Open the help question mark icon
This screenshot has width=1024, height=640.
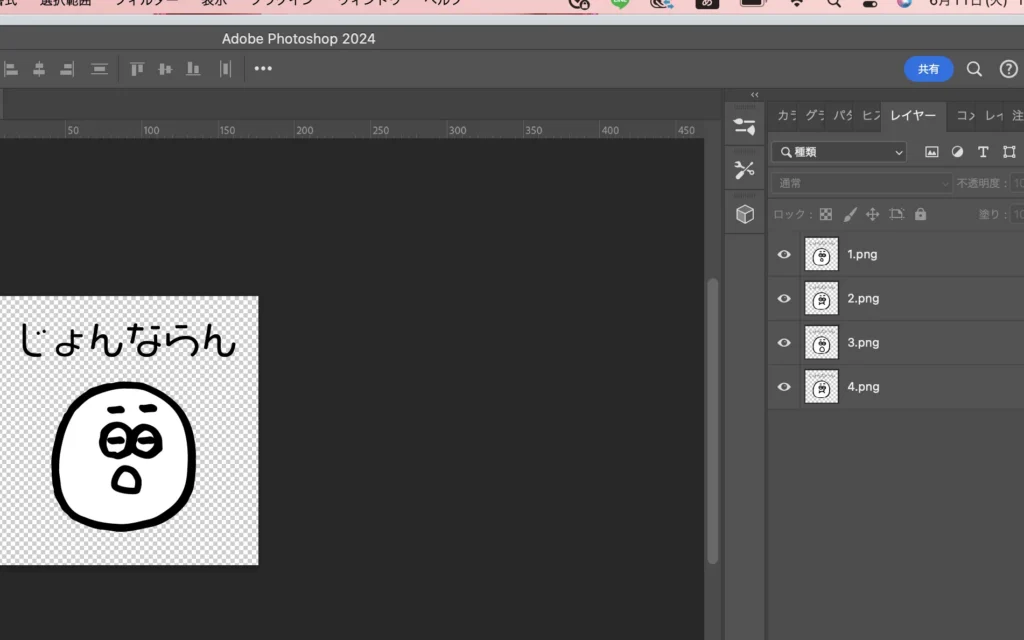(1008, 69)
